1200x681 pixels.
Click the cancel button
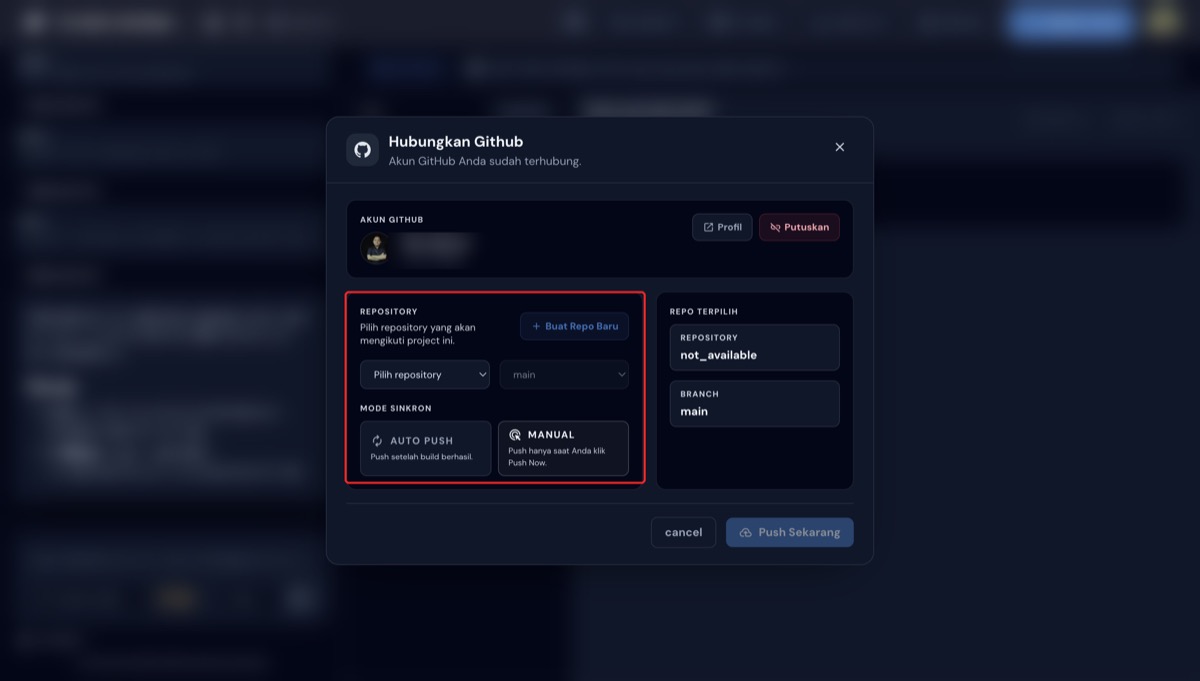click(x=683, y=532)
